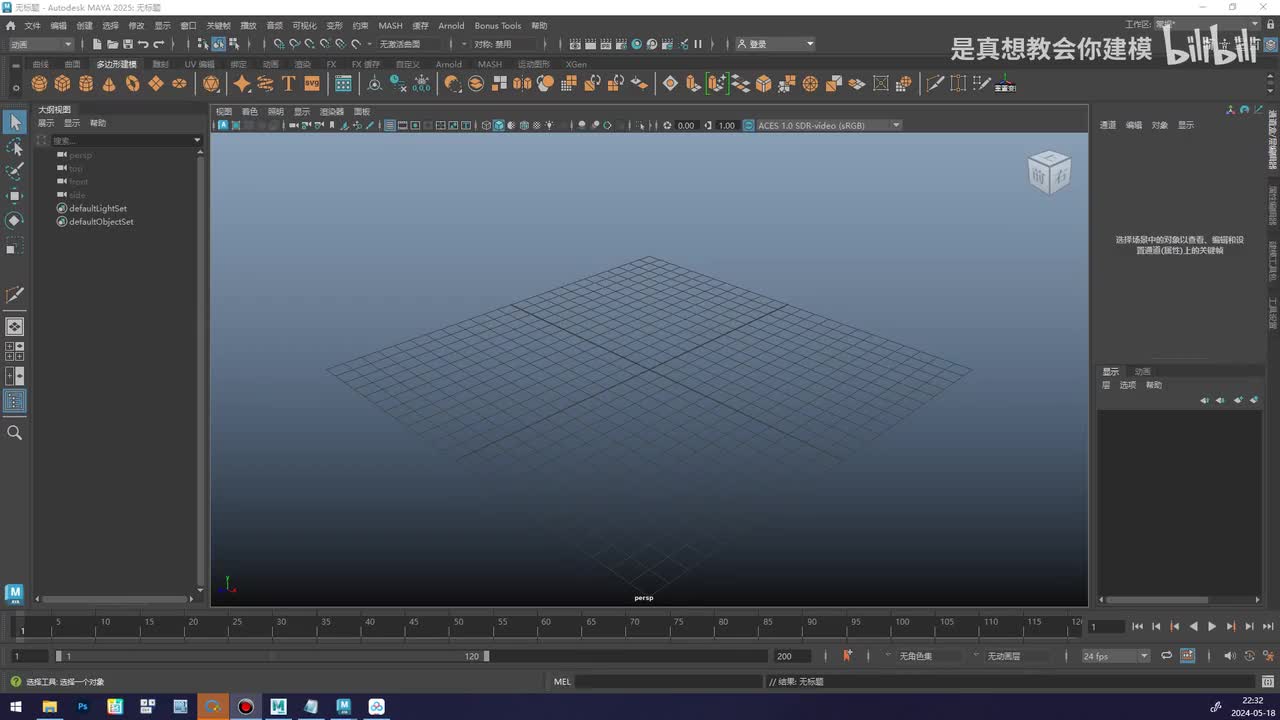Viewport: 1280px width, 720px height.
Task: Click the Redo arrow icon
Action: (x=159, y=44)
